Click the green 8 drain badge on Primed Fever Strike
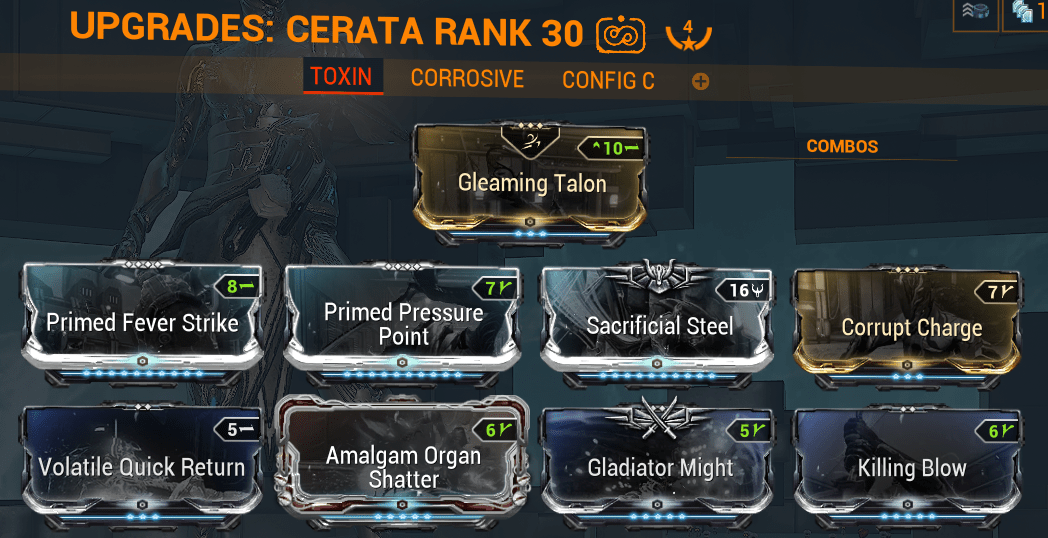 pos(238,288)
